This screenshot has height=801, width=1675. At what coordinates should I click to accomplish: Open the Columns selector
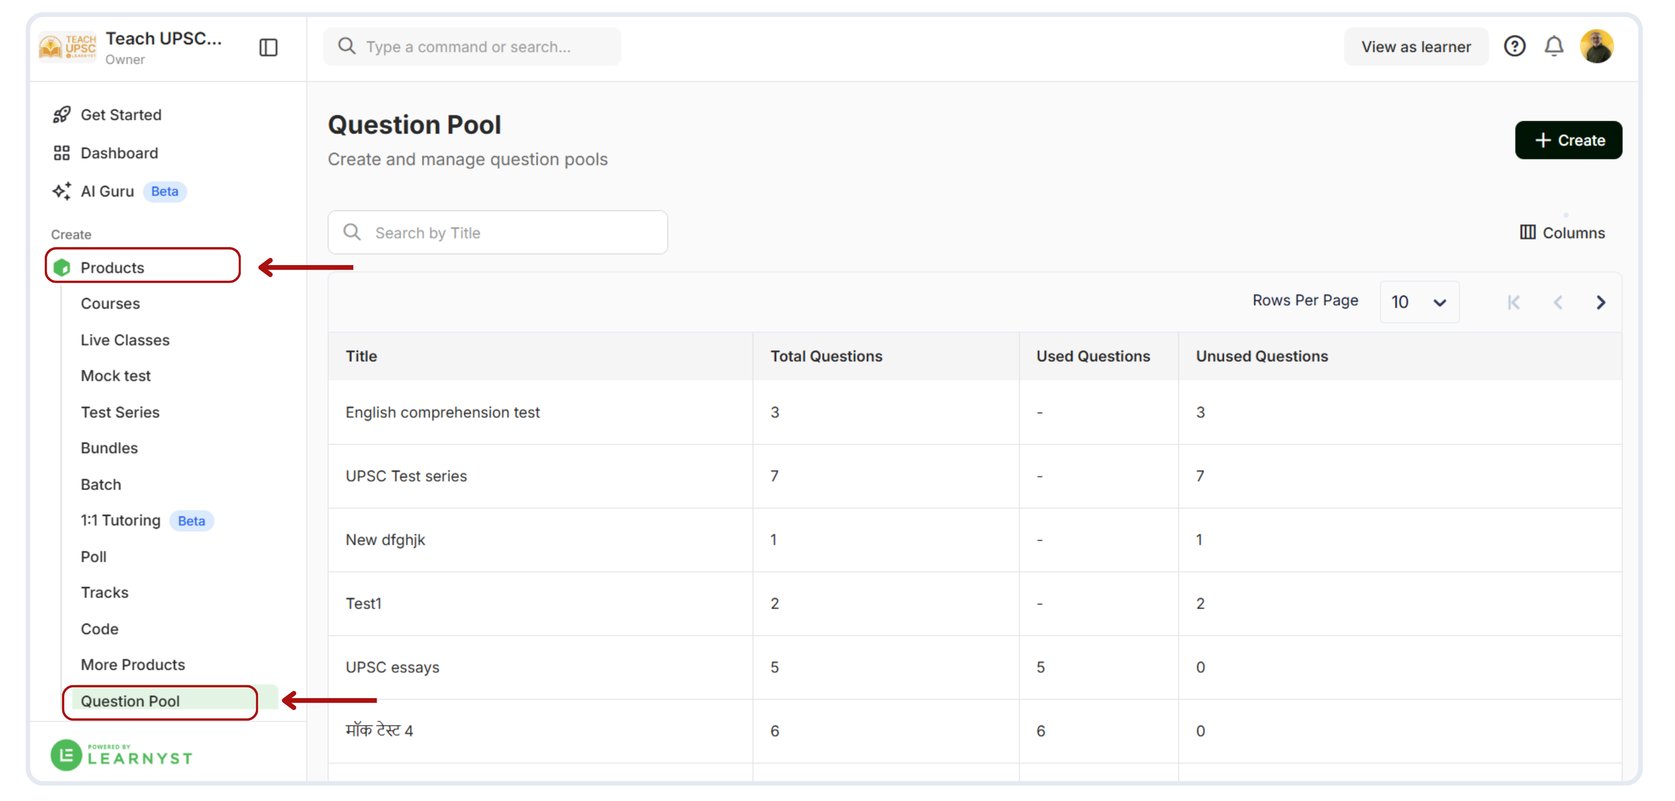pos(1562,233)
